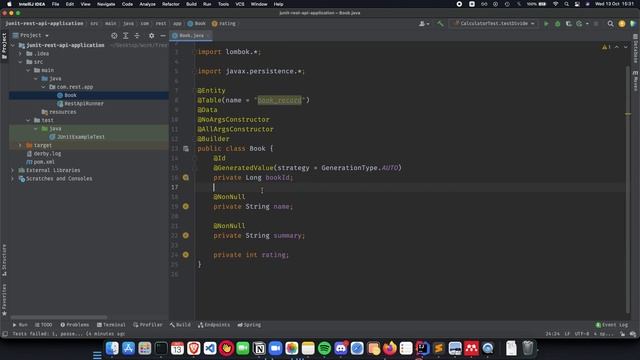The width and height of the screenshot is (640, 360).
Task: Expand All icon in Project panel
Action: click(126, 36)
